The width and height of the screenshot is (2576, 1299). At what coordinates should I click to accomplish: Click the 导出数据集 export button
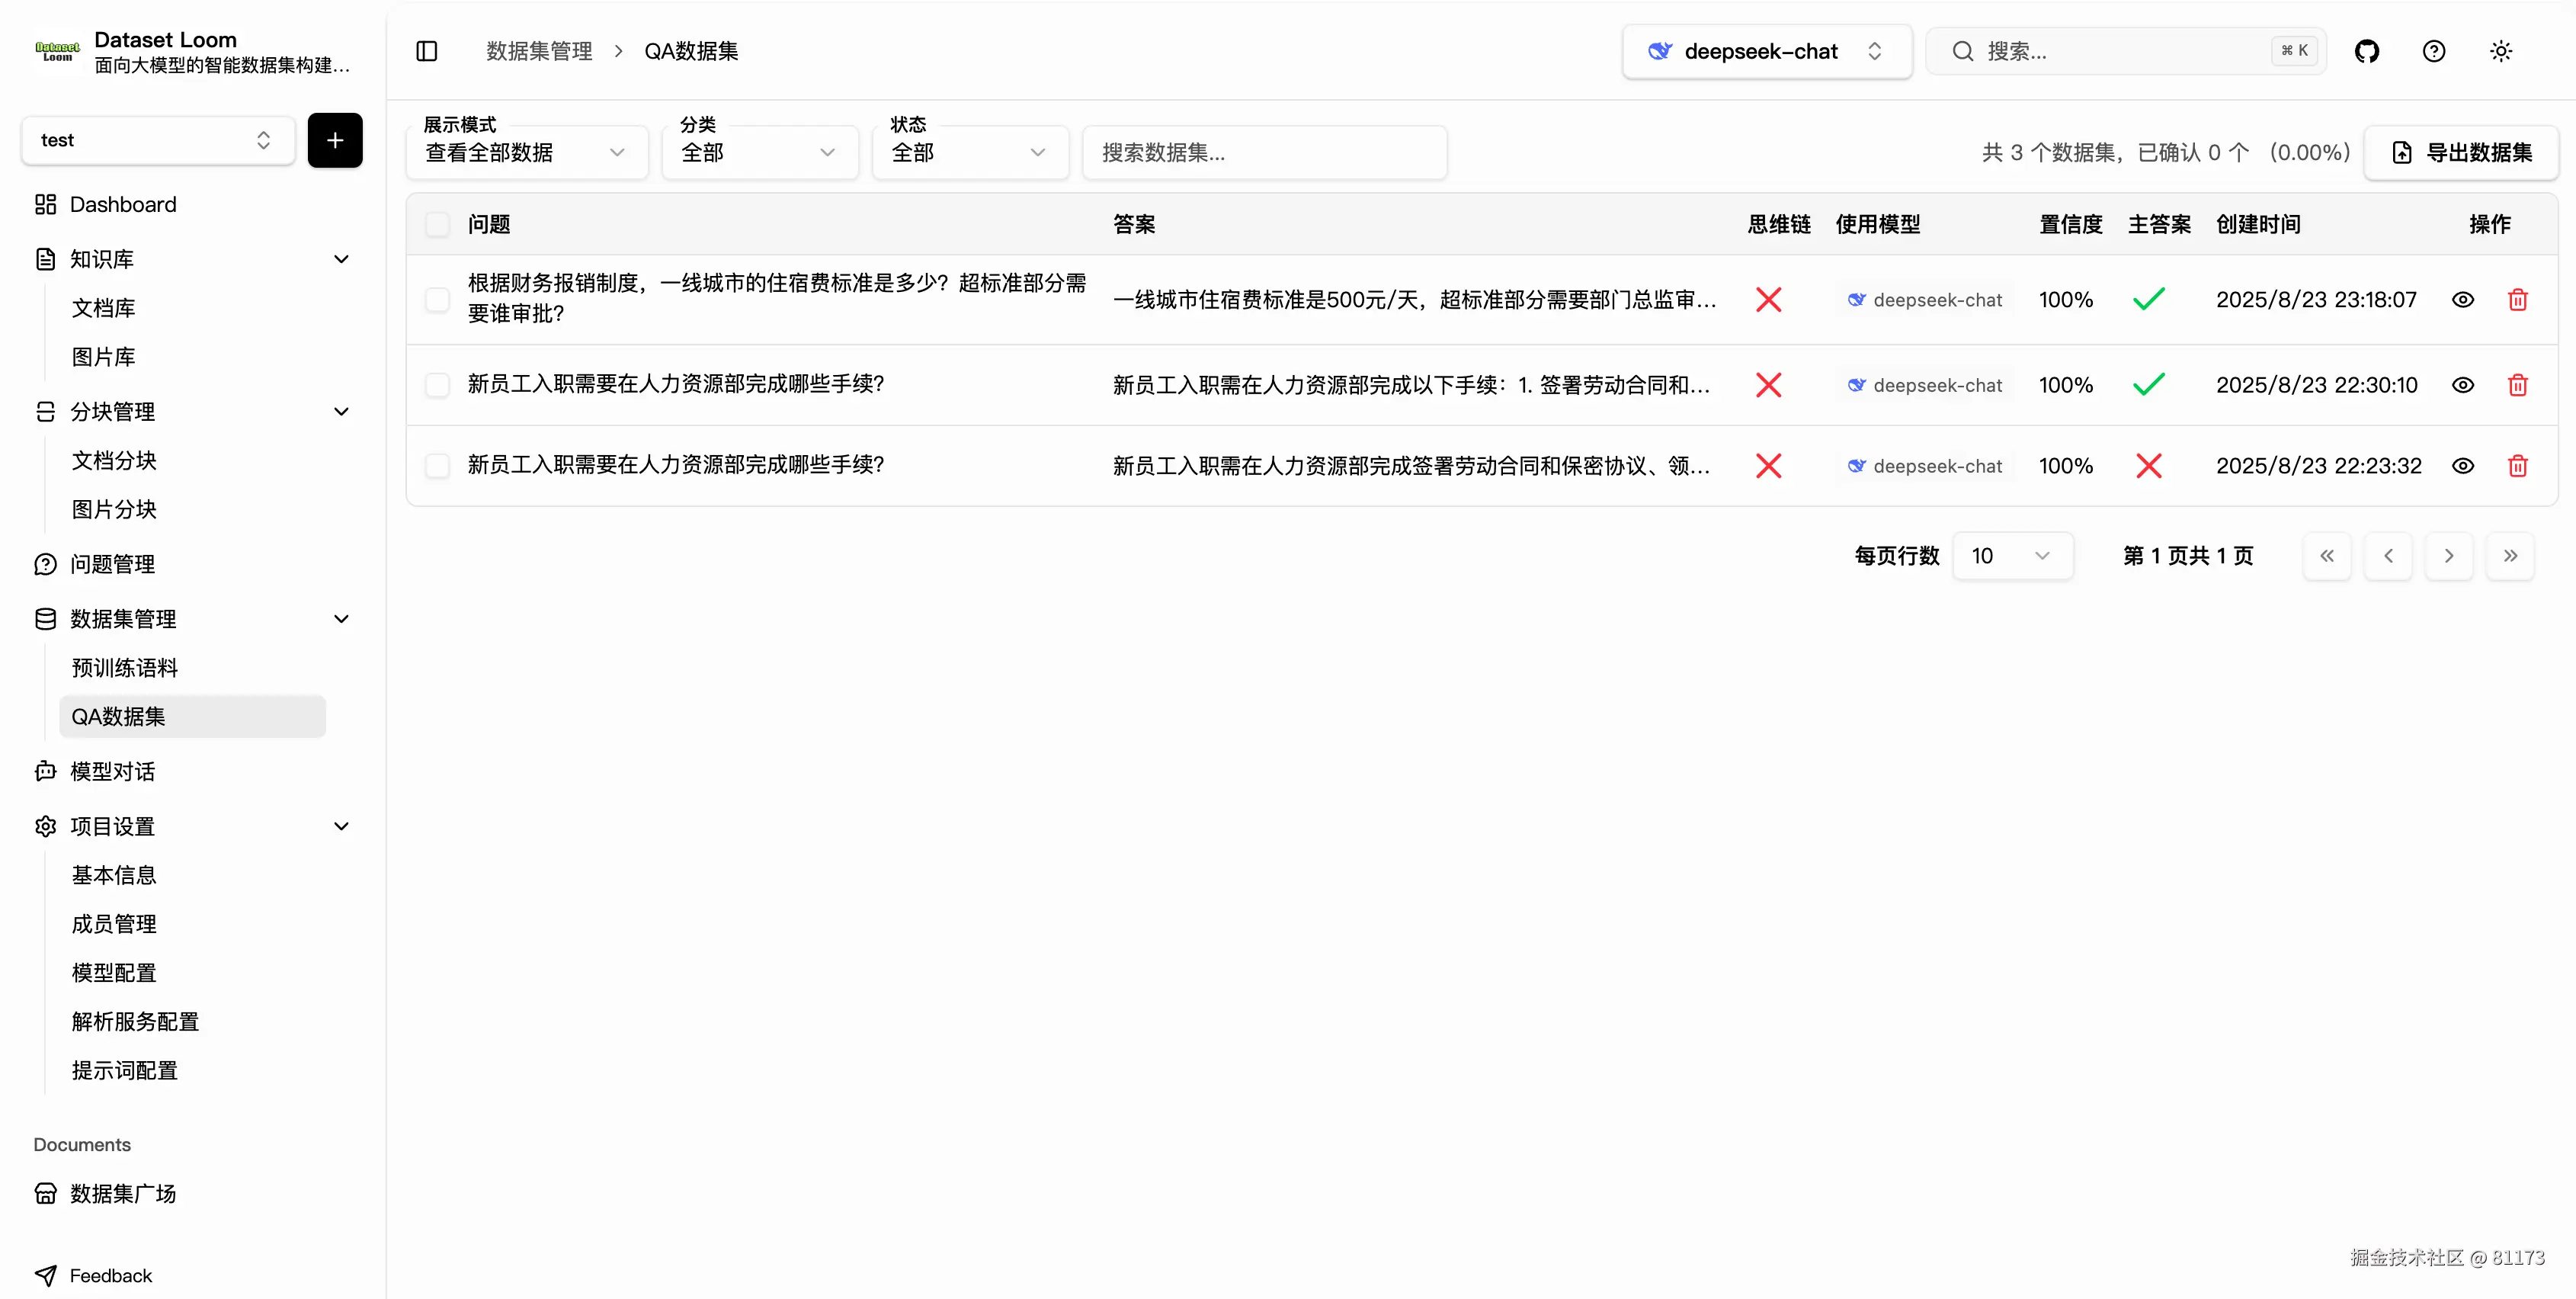pos(2462,152)
